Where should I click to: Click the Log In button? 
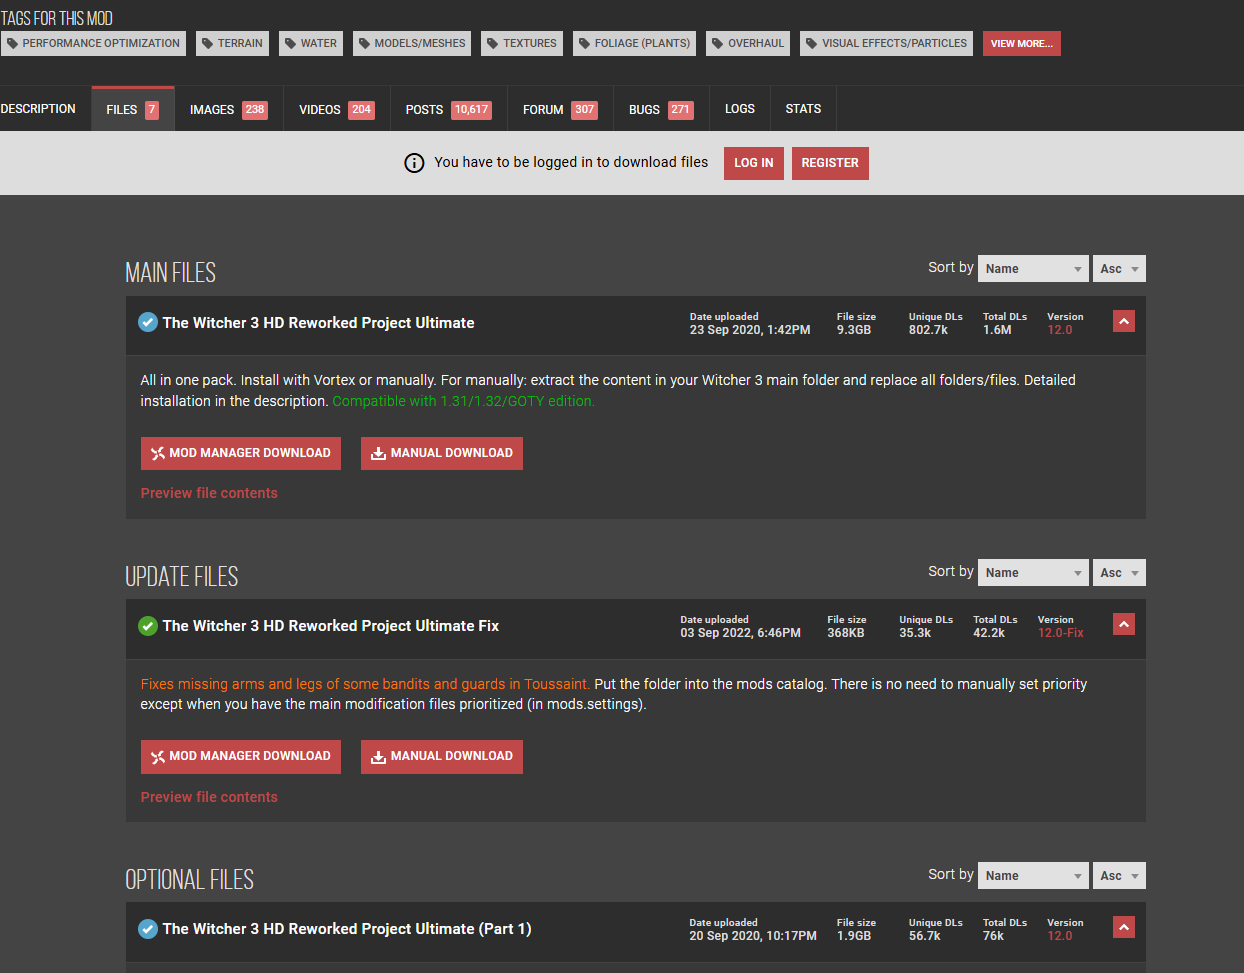click(x=754, y=163)
